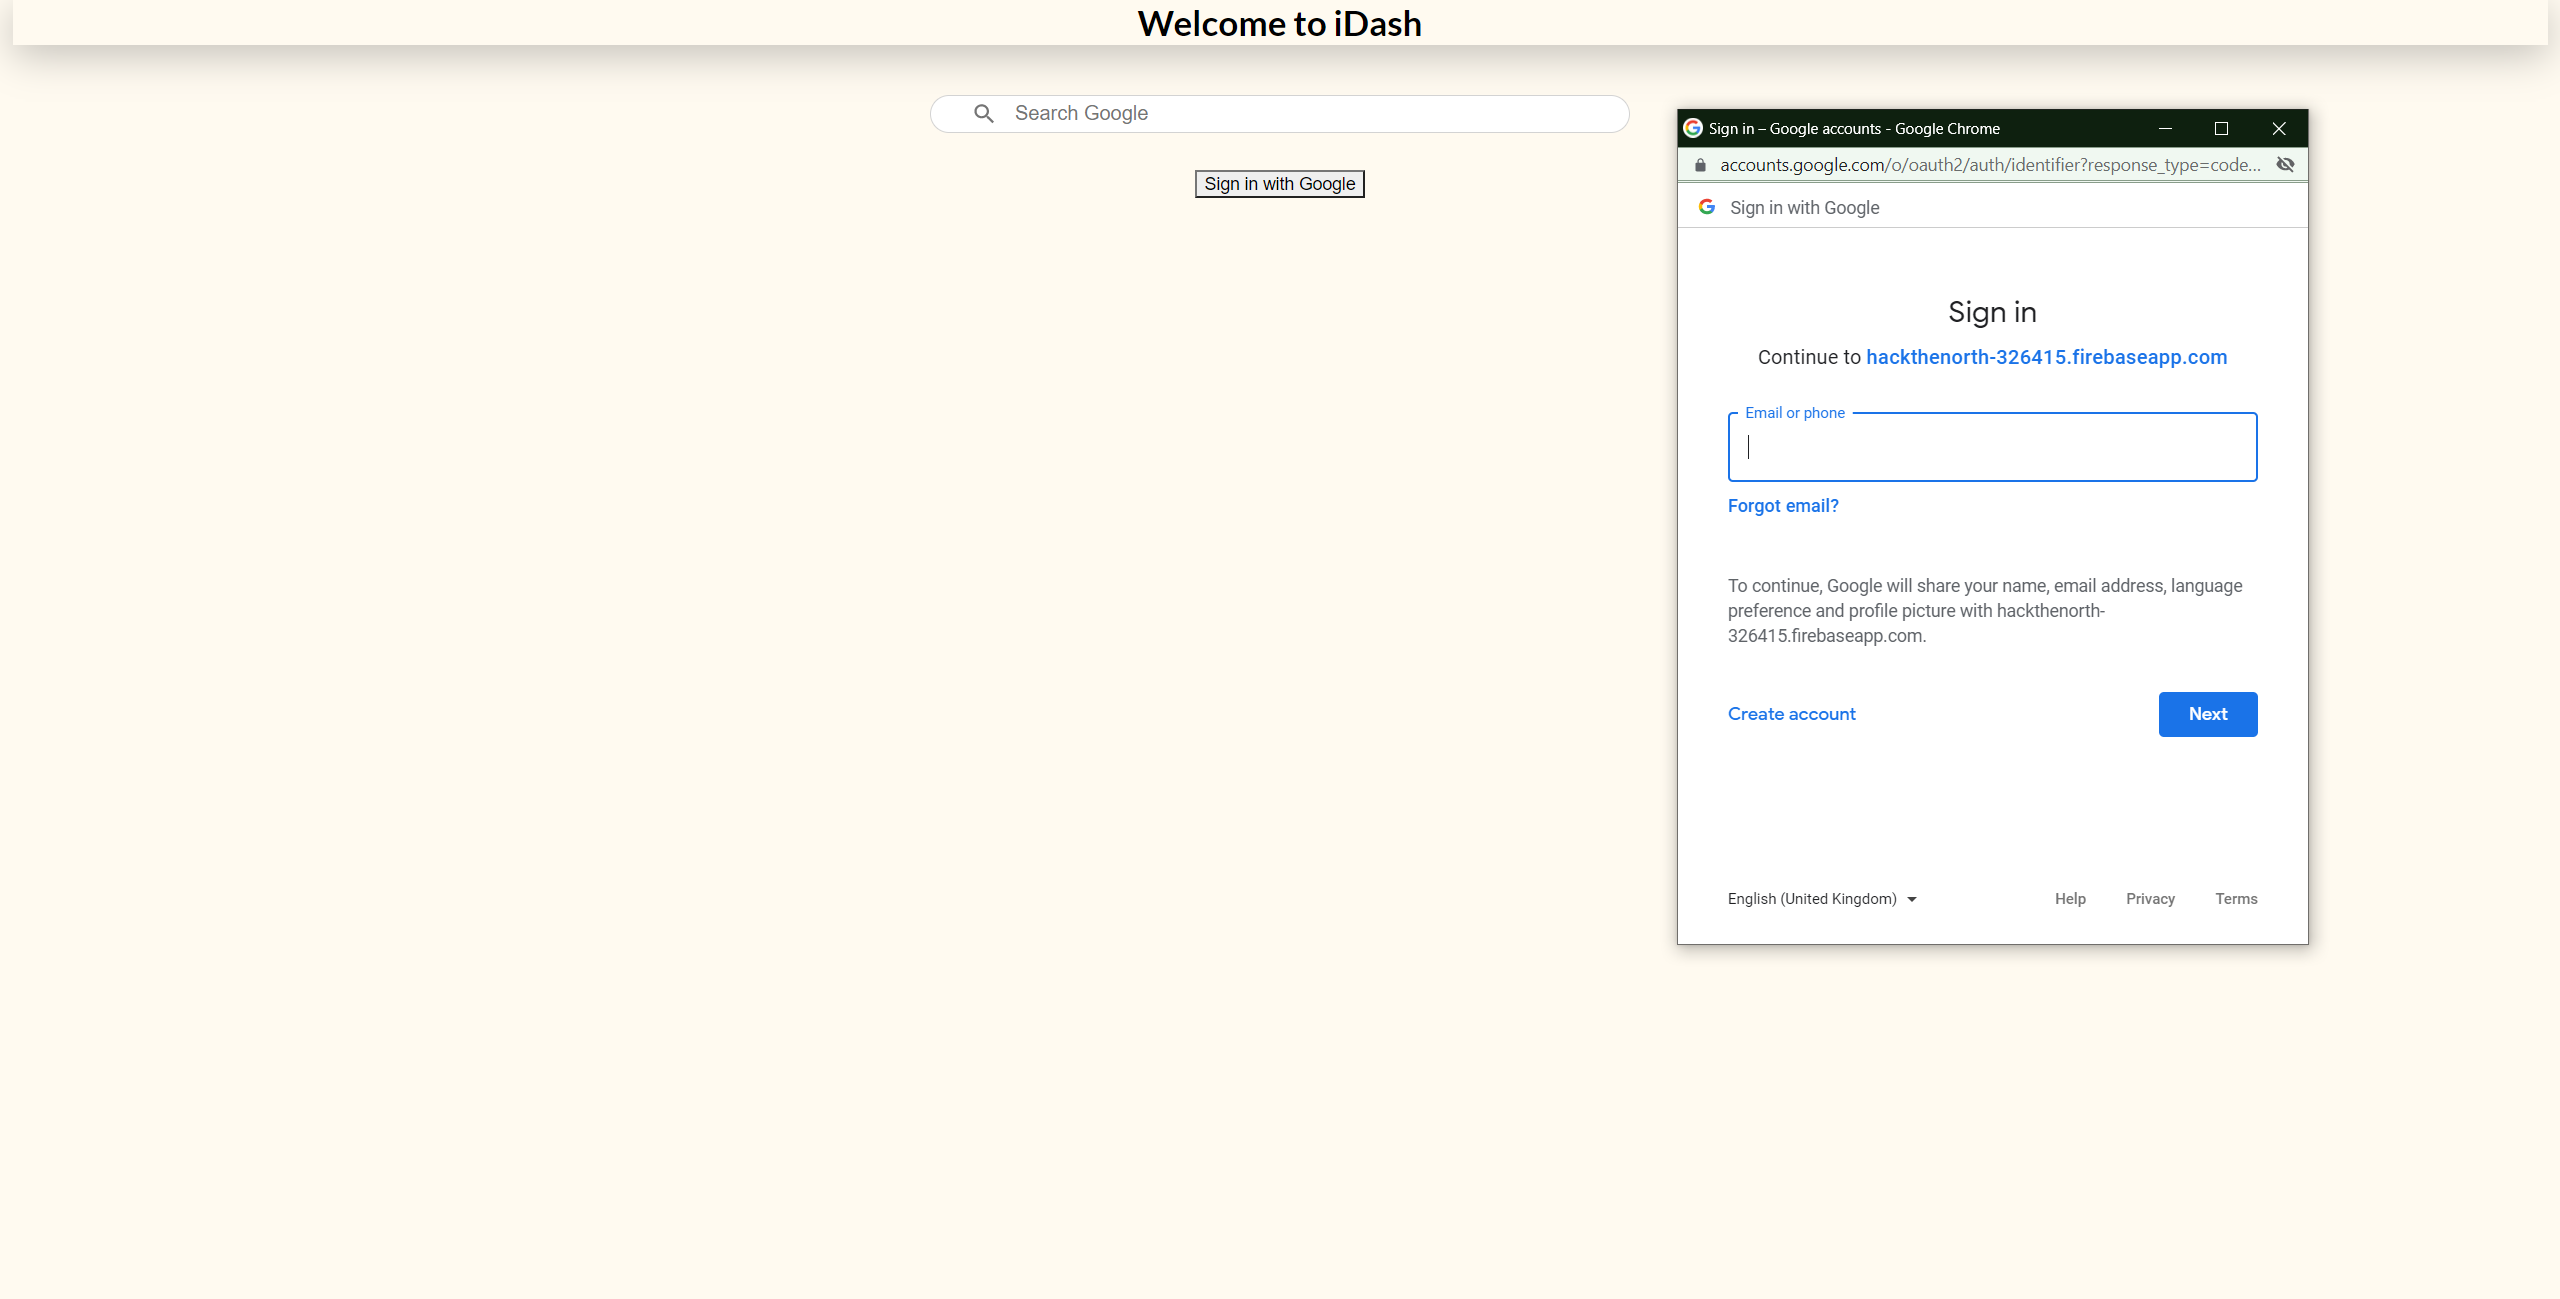Click the blue Next button
Viewport: 2560px width, 1299px height.
point(2207,714)
